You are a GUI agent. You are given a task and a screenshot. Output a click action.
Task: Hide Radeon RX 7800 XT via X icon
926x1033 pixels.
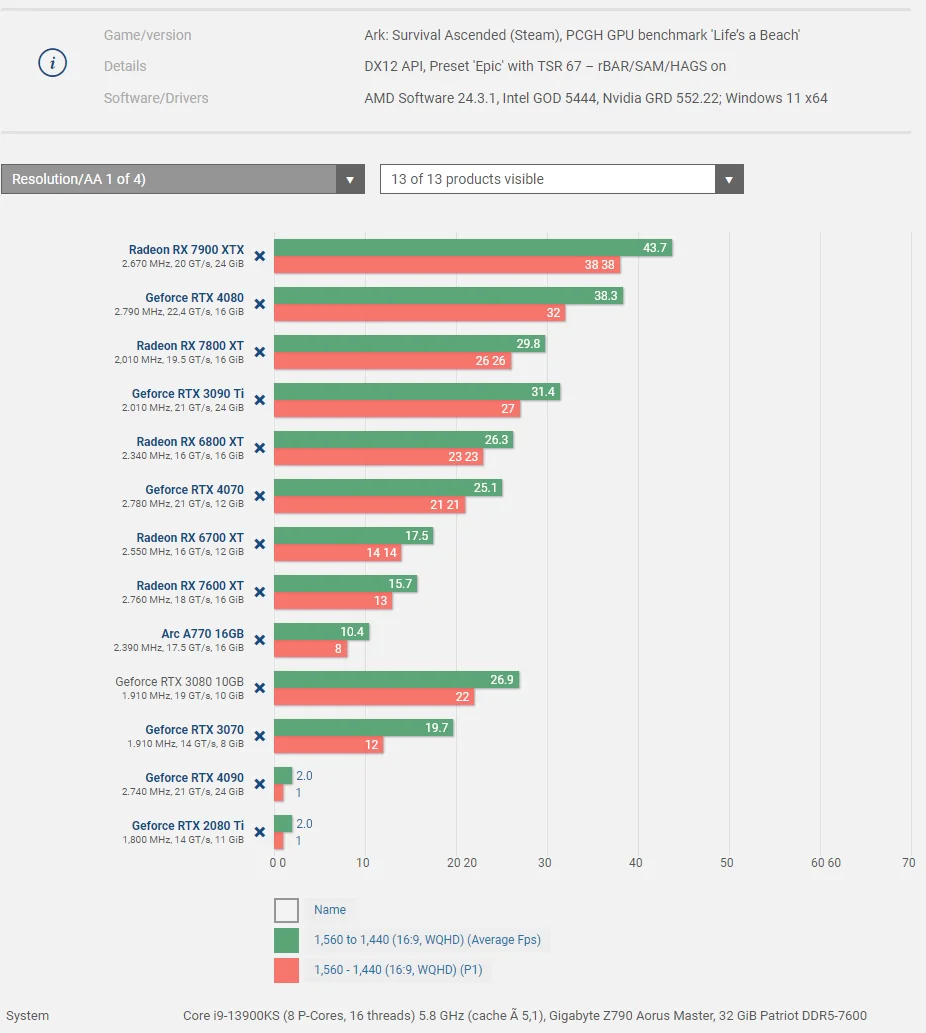(x=260, y=352)
